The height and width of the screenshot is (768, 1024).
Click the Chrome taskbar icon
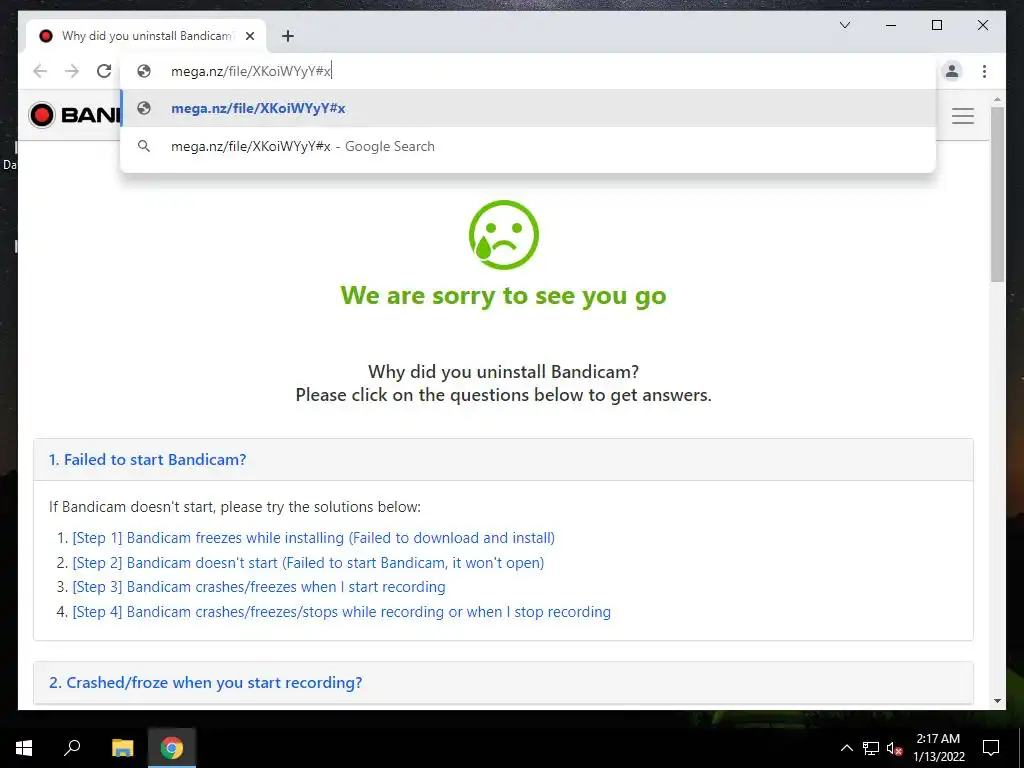point(172,748)
